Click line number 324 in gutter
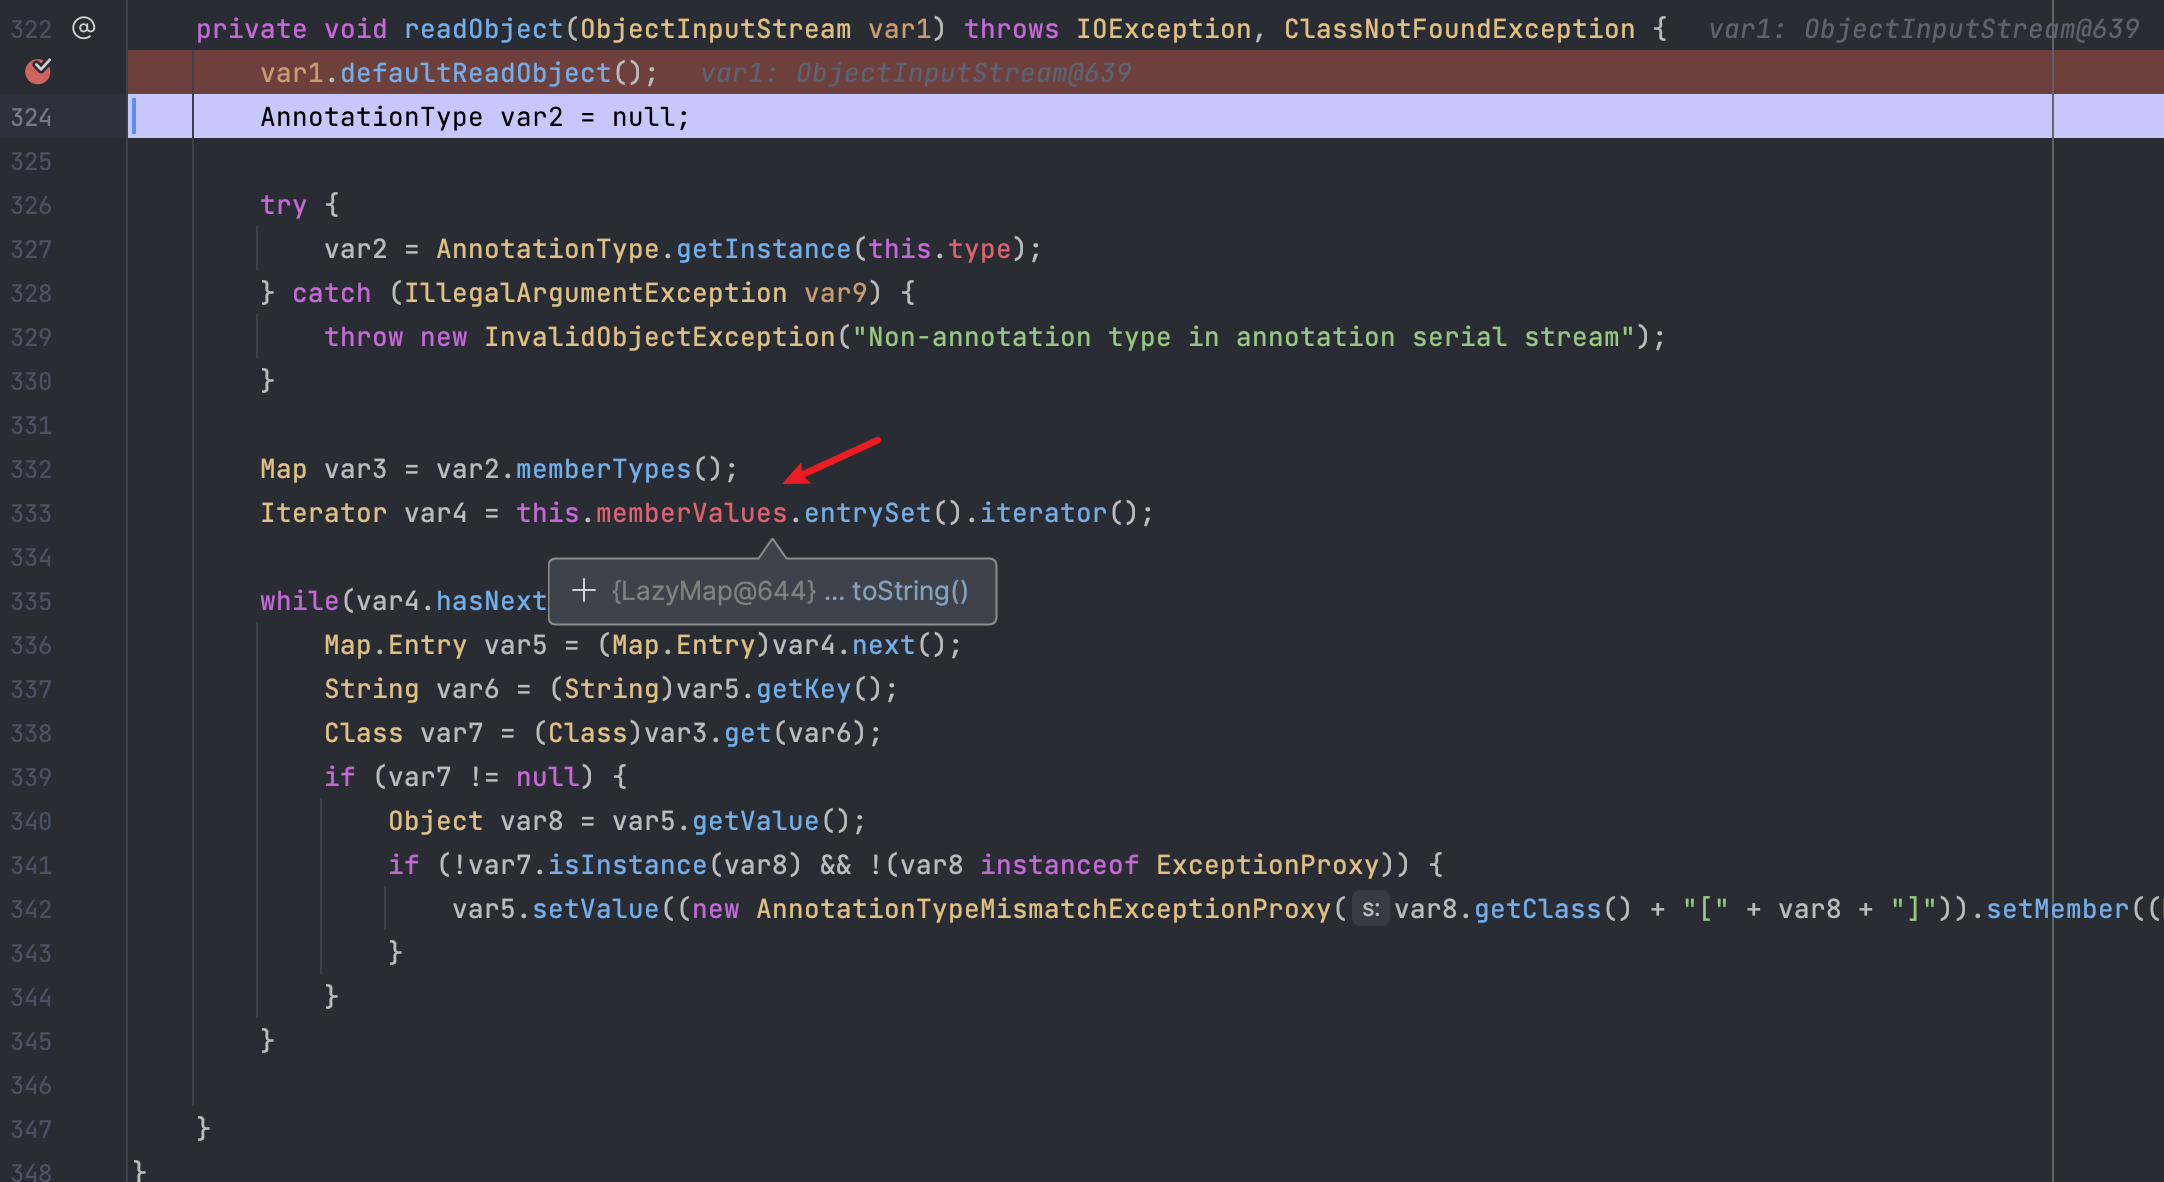Viewport: 2164px width, 1182px height. 31,117
